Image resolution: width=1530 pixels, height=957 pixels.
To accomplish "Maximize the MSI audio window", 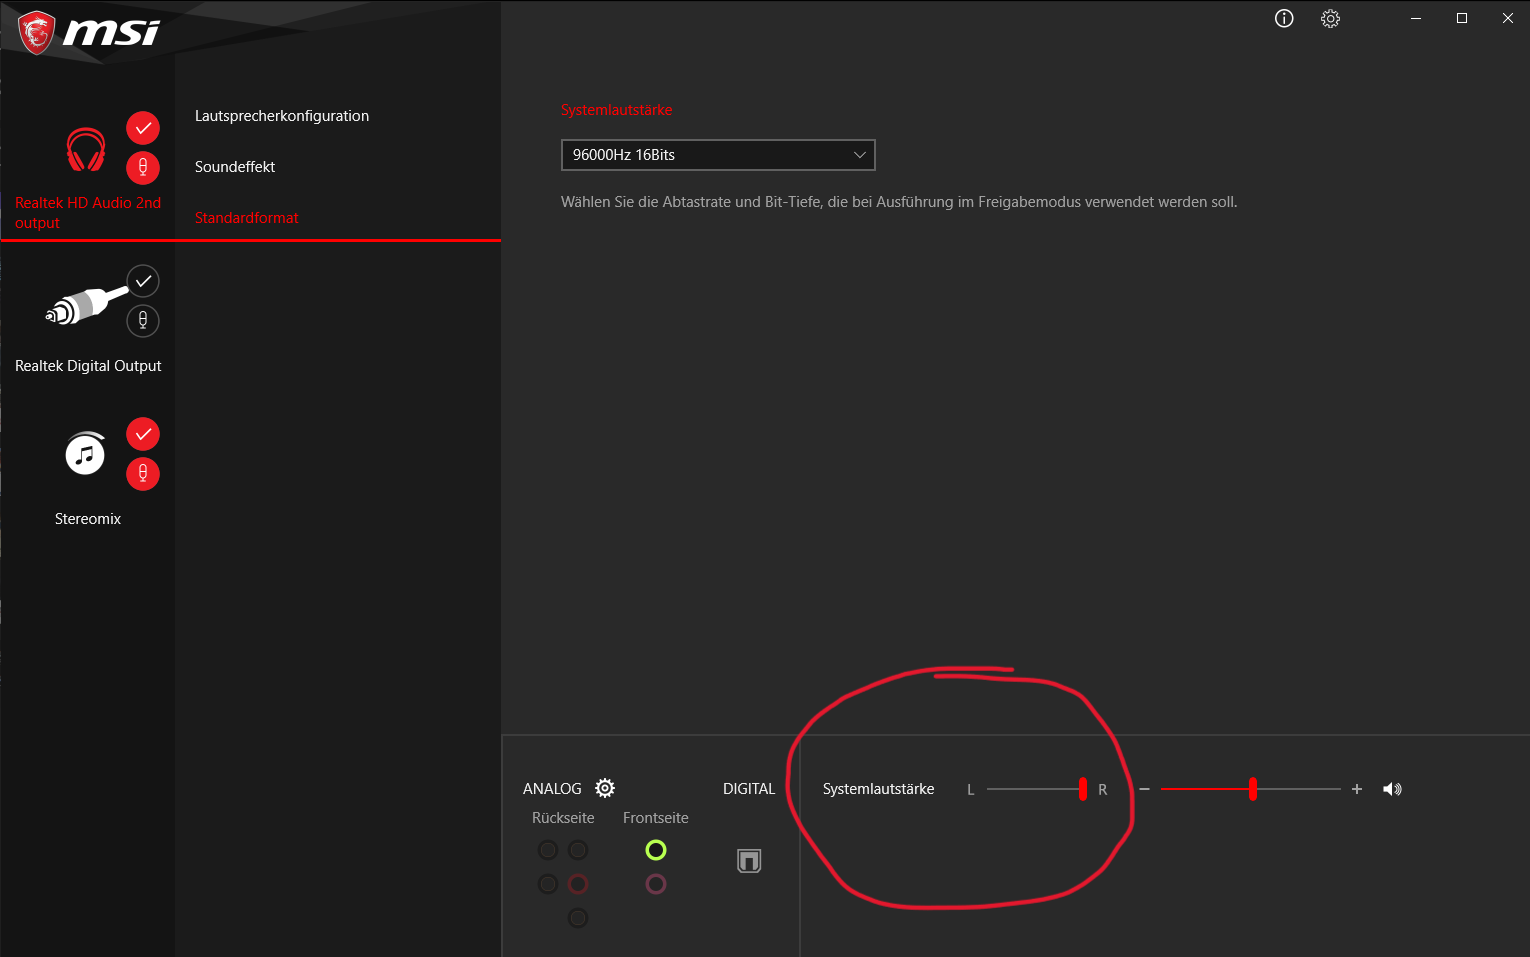I will (x=1462, y=18).
